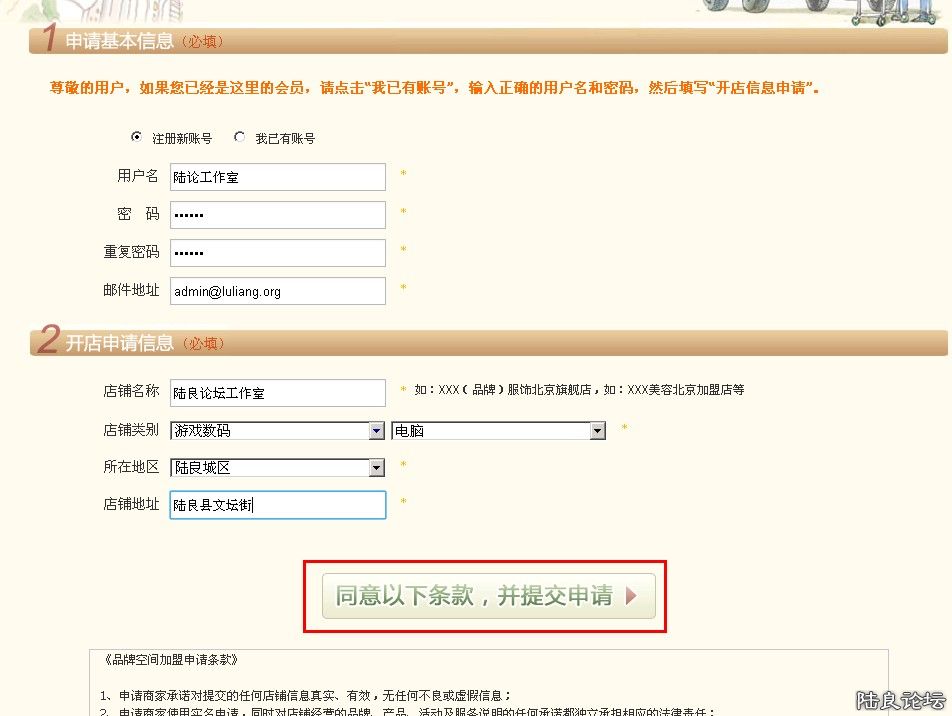Viewport: 952px width, 716px height.
Task: Choose the 我已有账号 radio option
Action: (239, 137)
